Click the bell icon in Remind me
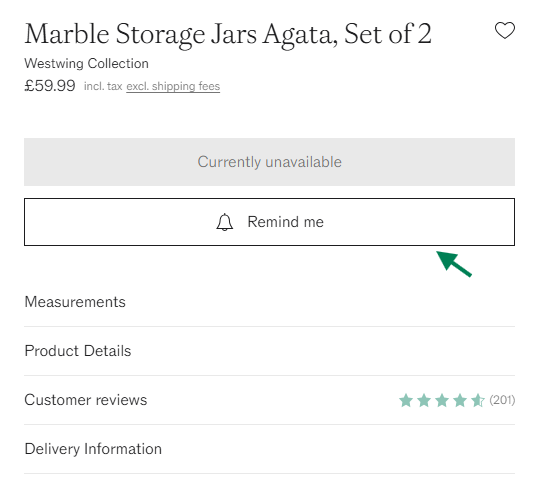This screenshot has height=484, width=545. pyautogui.click(x=225, y=222)
